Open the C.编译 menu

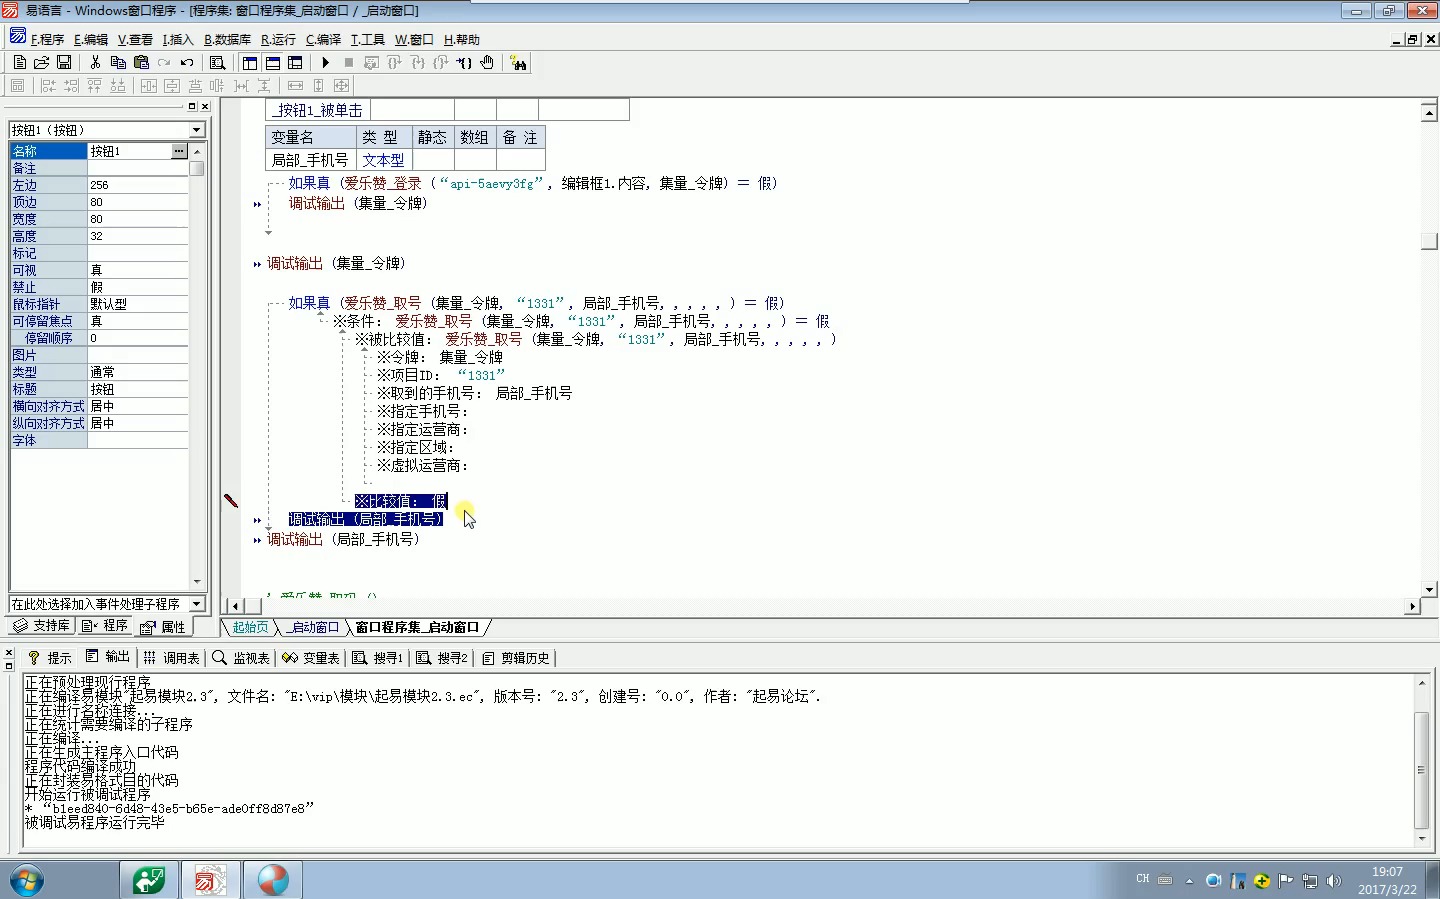coord(323,40)
